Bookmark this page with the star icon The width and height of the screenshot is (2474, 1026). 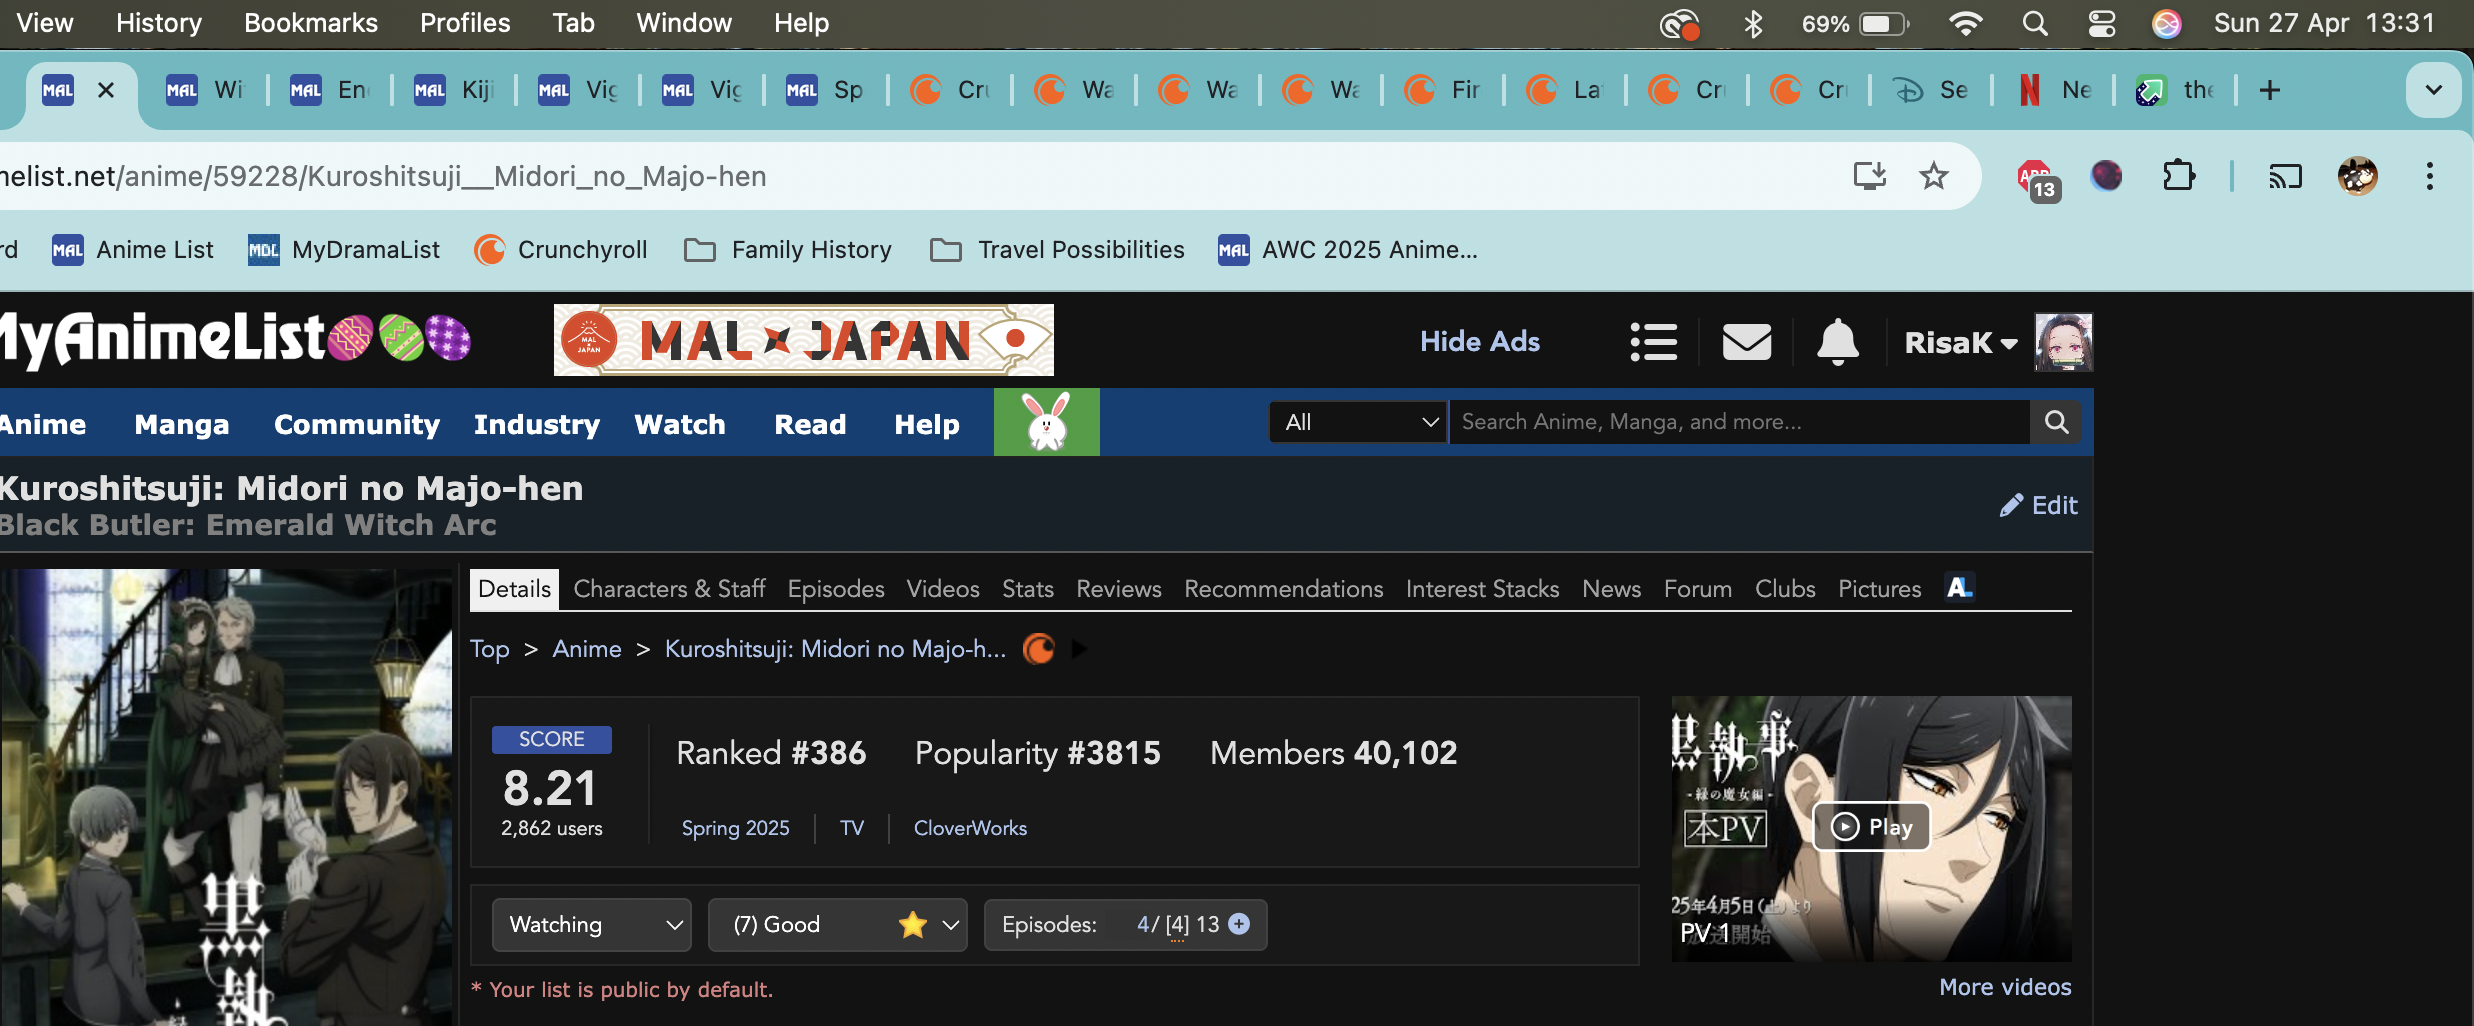(1934, 176)
